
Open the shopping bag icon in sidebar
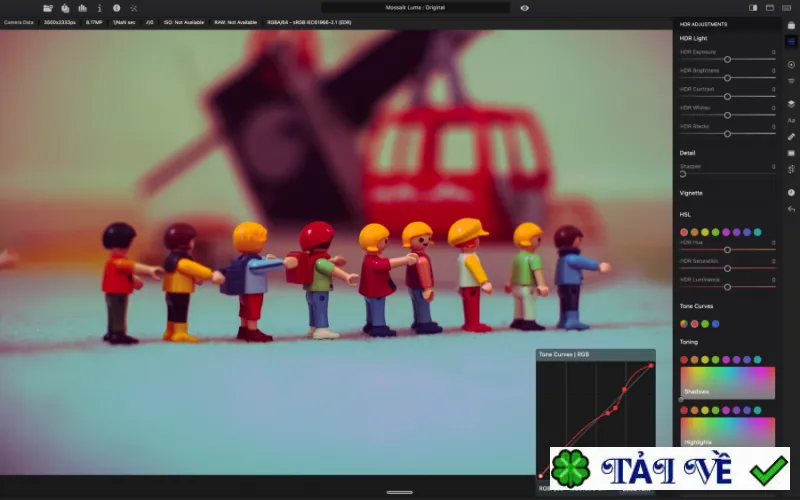pyautogui.click(x=791, y=25)
